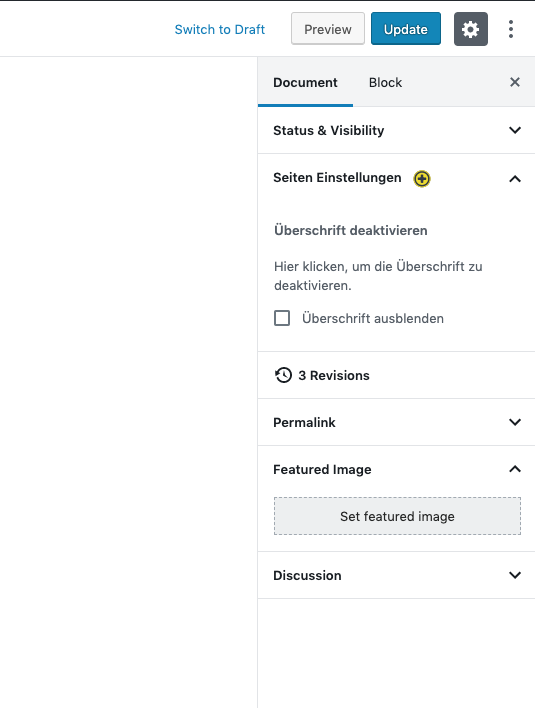535x708 pixels.
Task: Click the Switch to Draft link
Action: [220, 29]
